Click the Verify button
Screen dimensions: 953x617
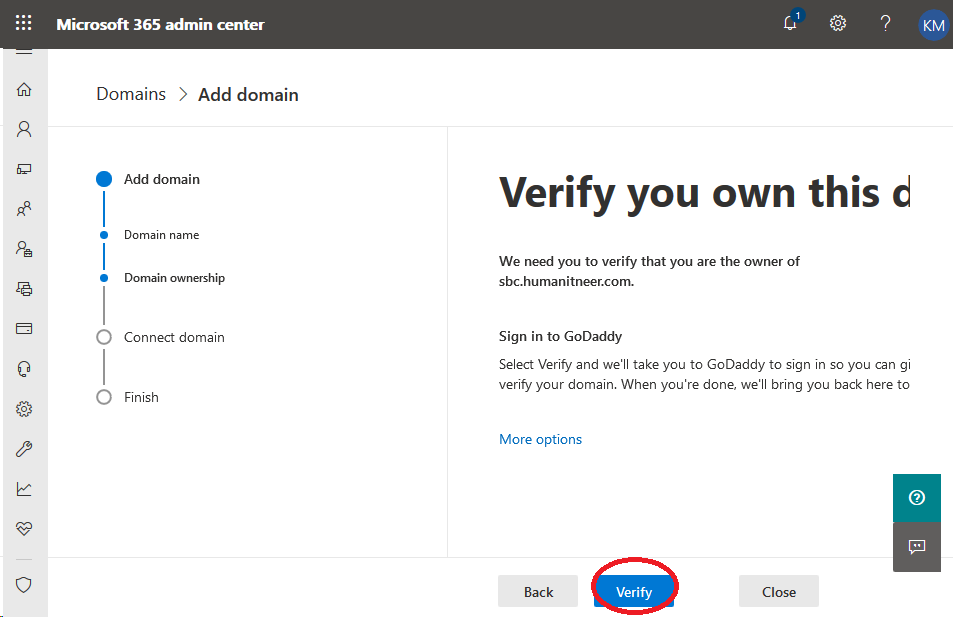(x=634, y=591)
